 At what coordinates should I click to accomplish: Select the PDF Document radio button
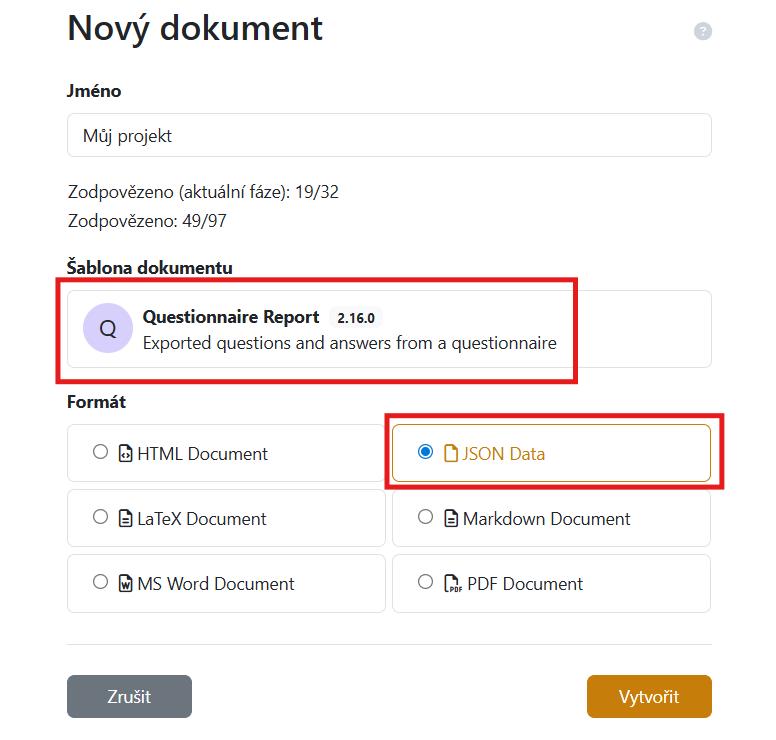coord(425,582)
